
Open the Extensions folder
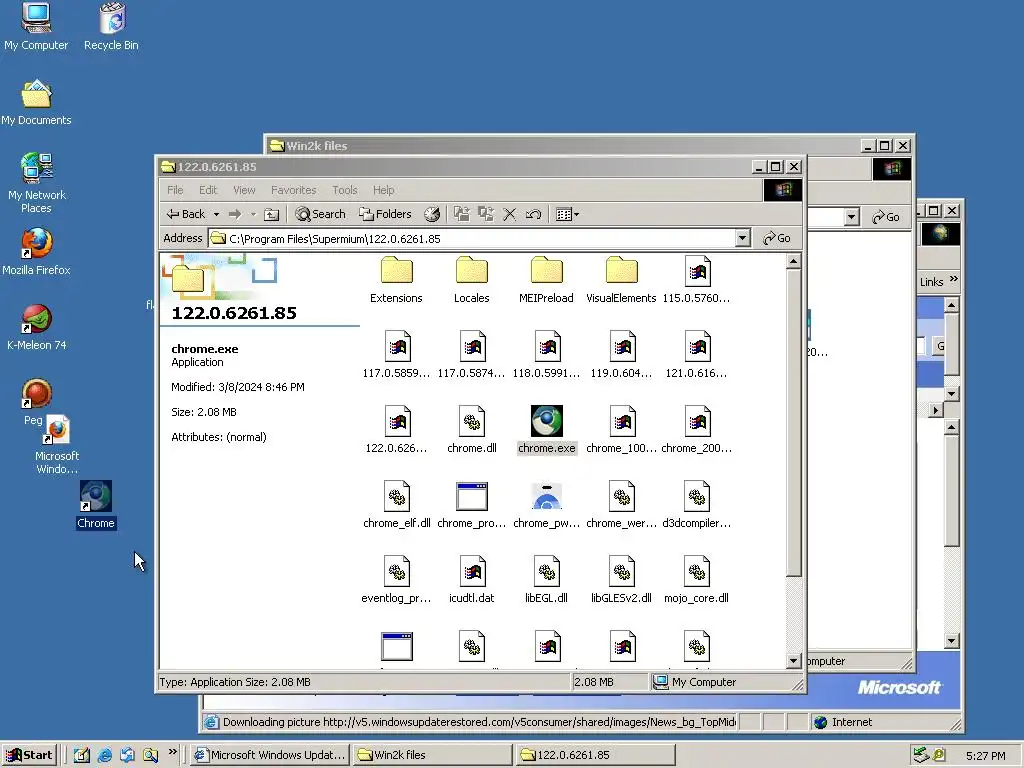point(396,280)
